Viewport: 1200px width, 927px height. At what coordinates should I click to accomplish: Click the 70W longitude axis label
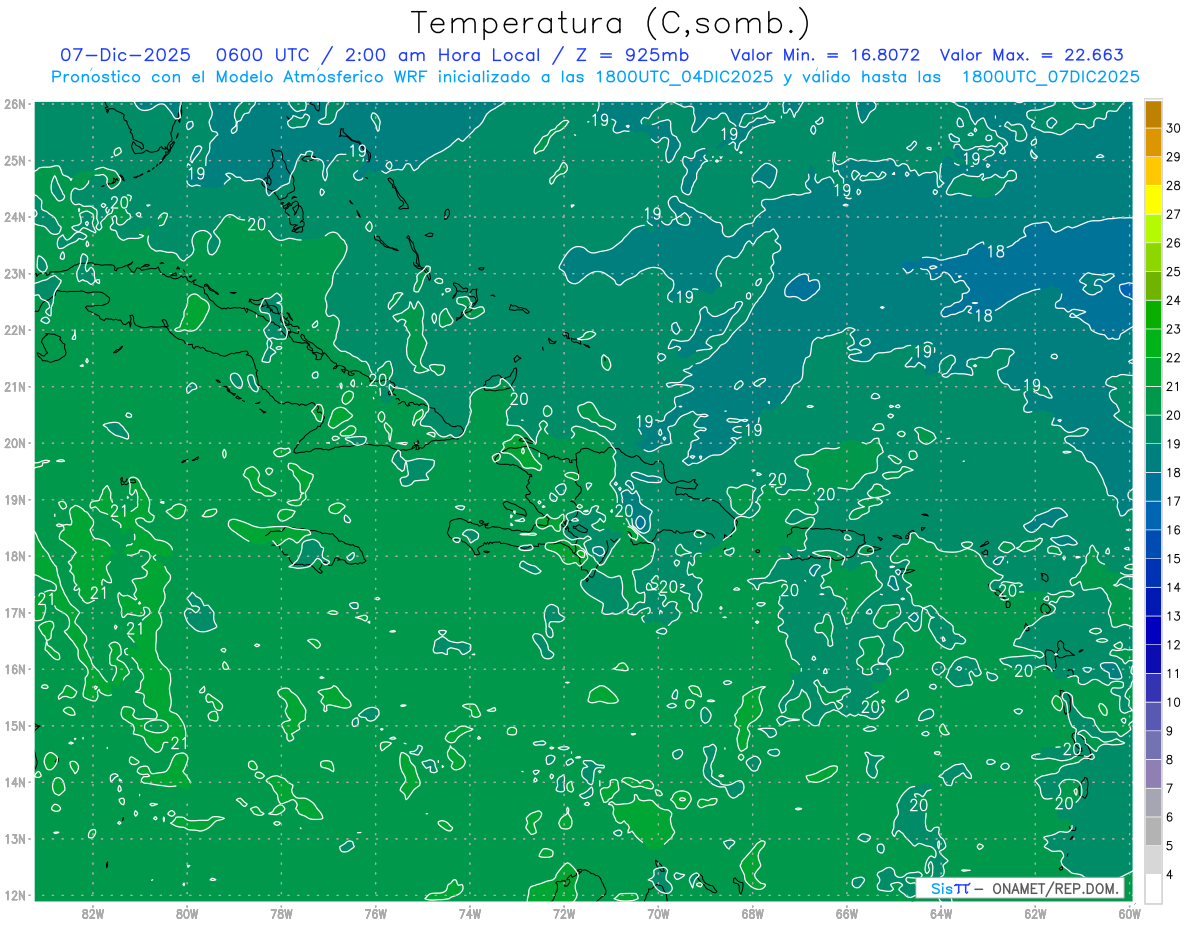658,913
